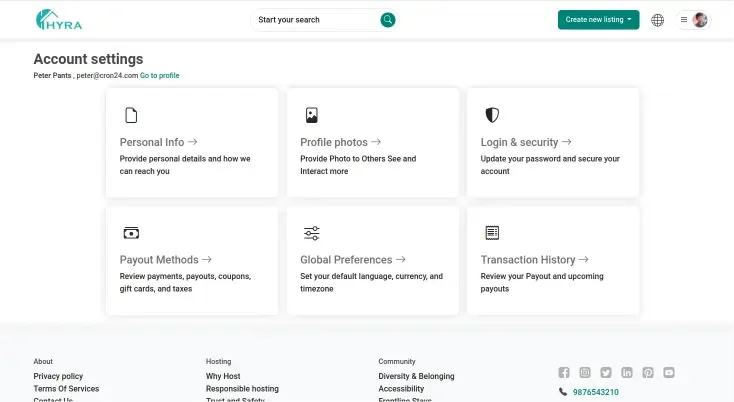734x402 pixels.
Task: Click the "Account settings" page title
Action: (88, 59)
